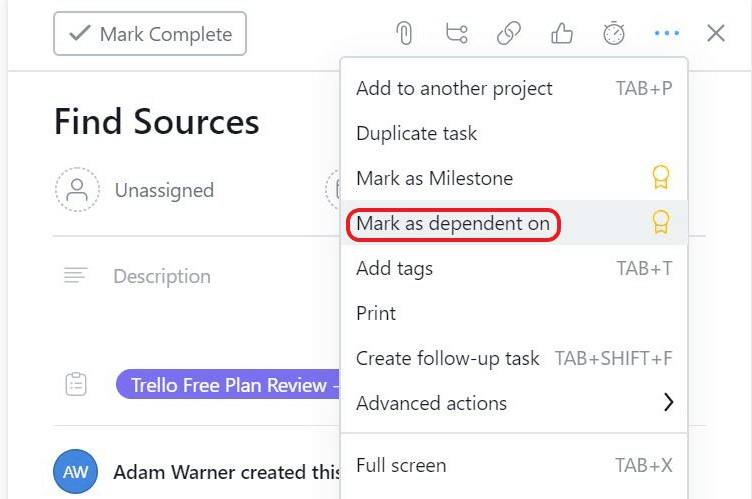Image resolution: width=752 pixels, height=499 pixels.
Task: Click the project clipboard icon
Action: [76, 385]
